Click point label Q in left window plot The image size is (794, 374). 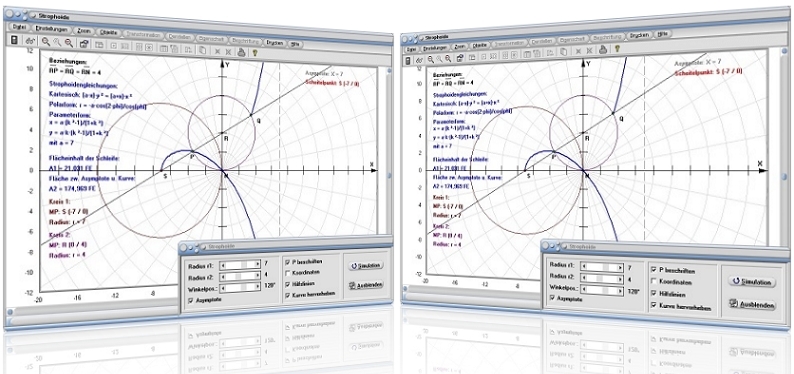coord(258,120)
